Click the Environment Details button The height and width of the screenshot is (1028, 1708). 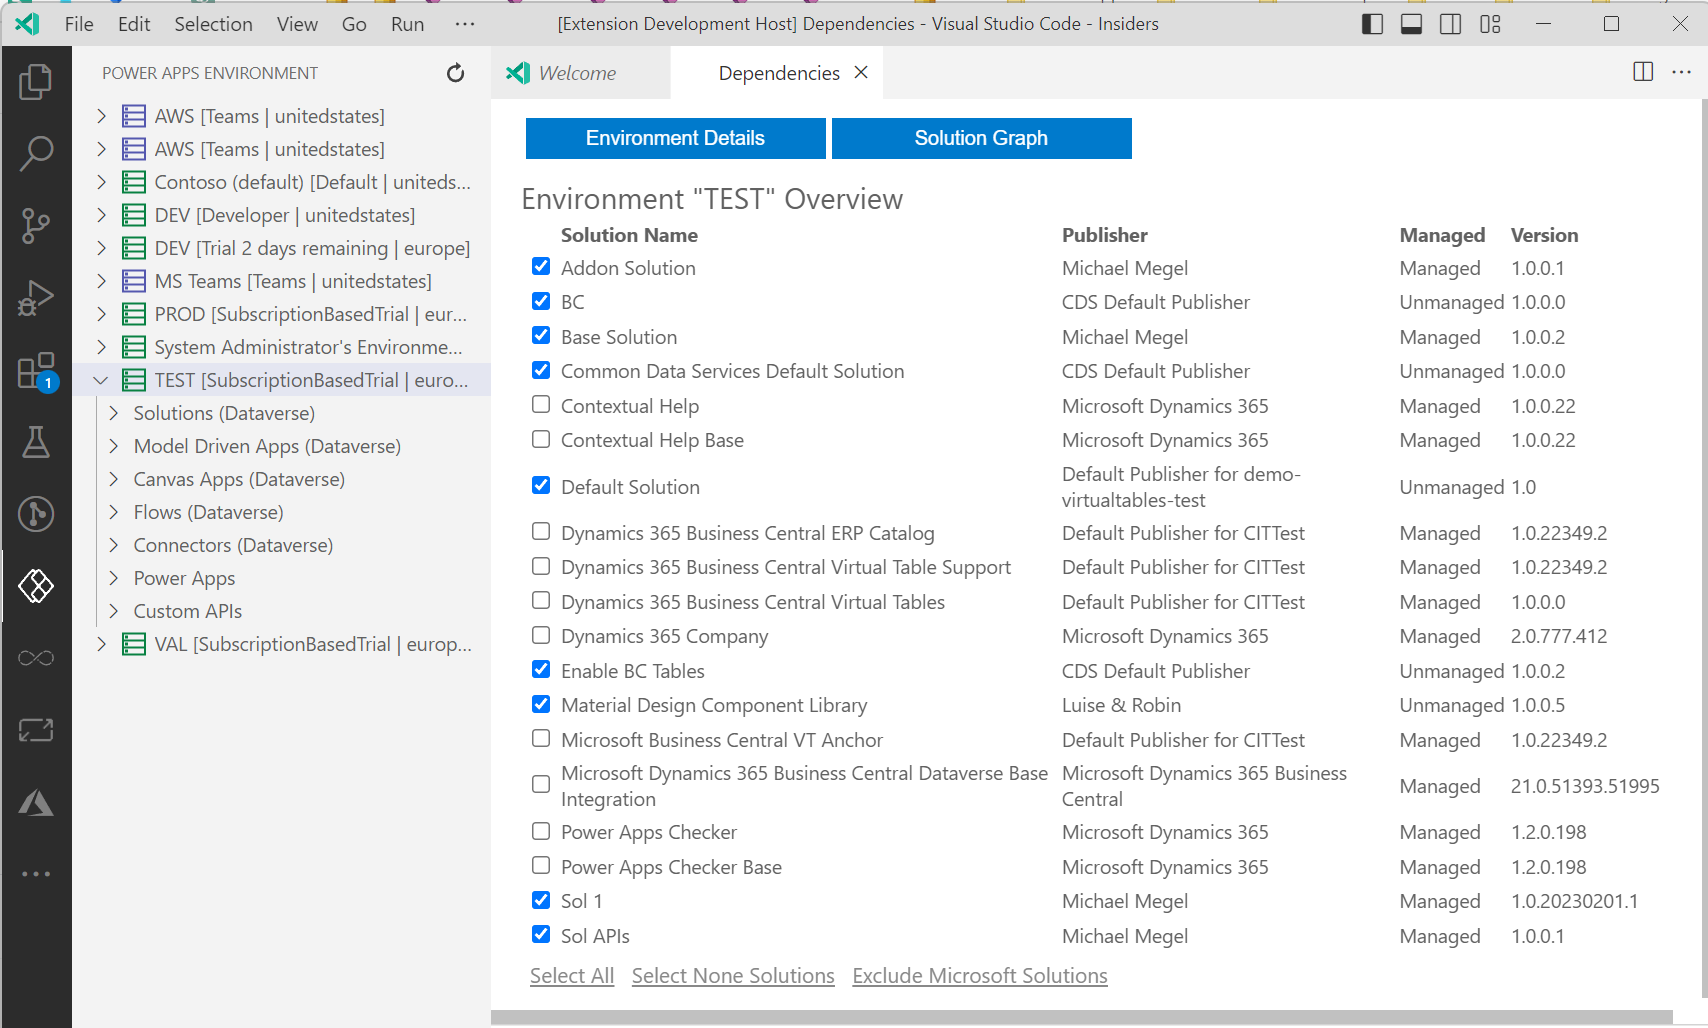675,138
